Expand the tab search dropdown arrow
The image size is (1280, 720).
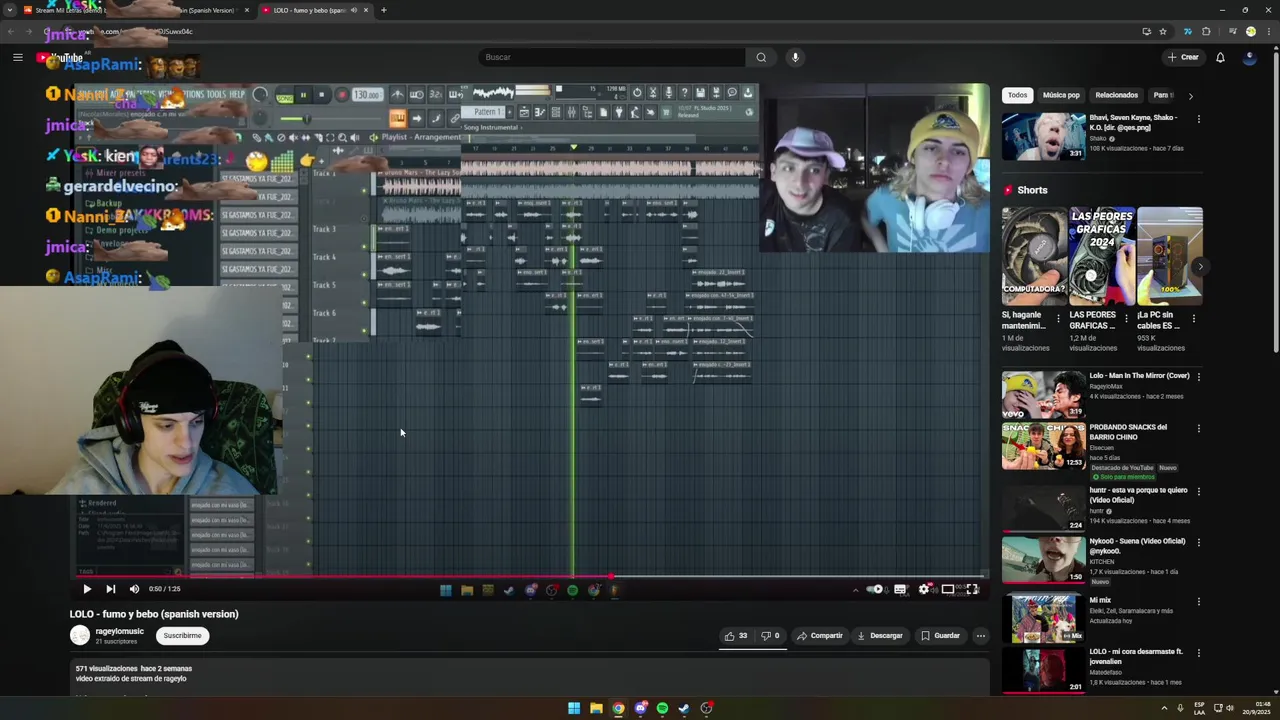[9, 10]
